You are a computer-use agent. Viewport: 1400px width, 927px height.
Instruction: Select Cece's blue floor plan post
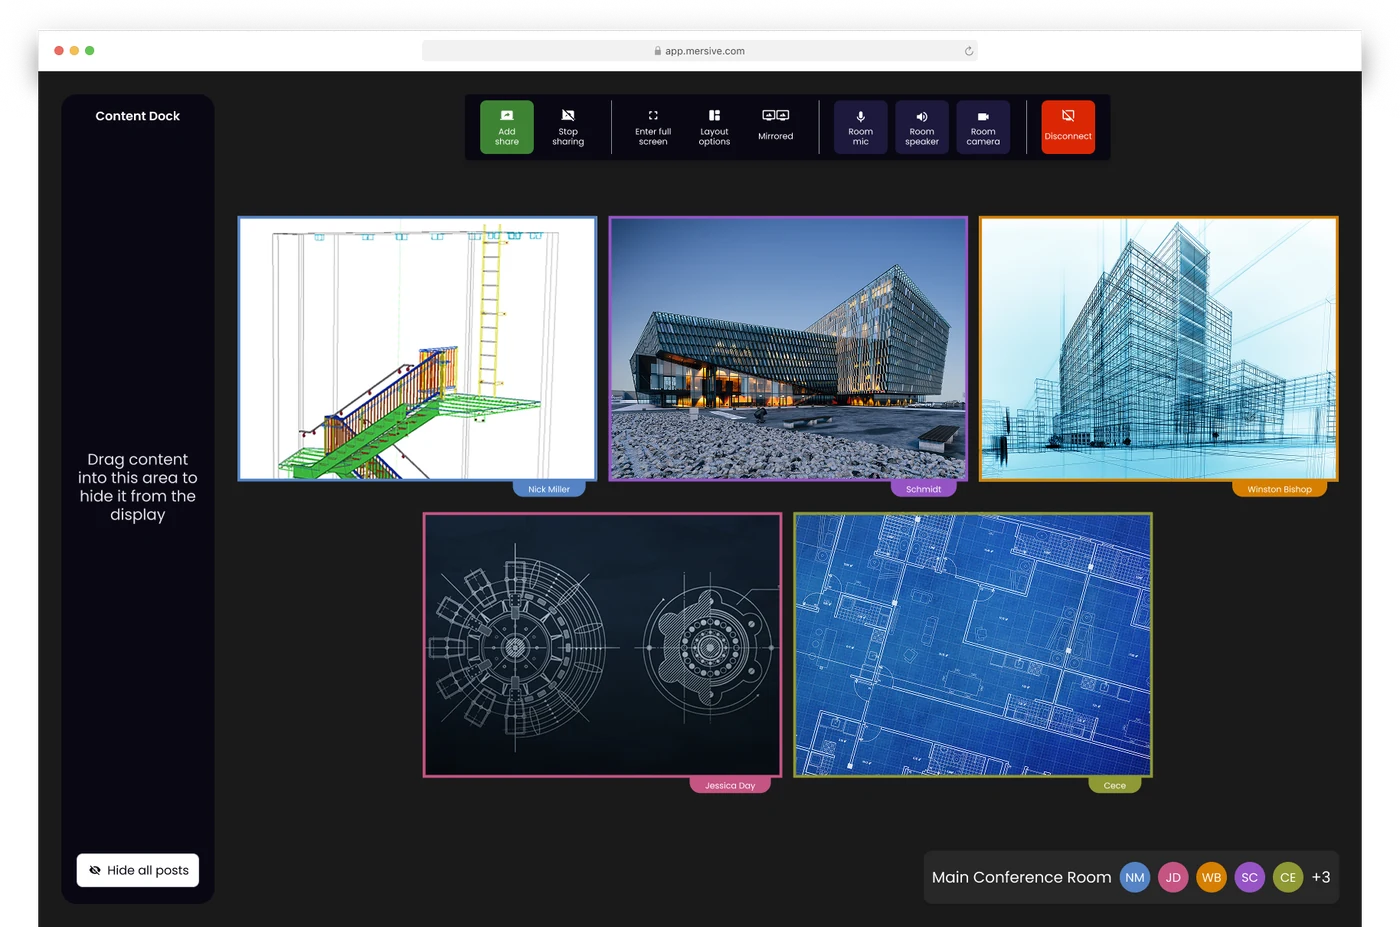(x=973, y=645)
